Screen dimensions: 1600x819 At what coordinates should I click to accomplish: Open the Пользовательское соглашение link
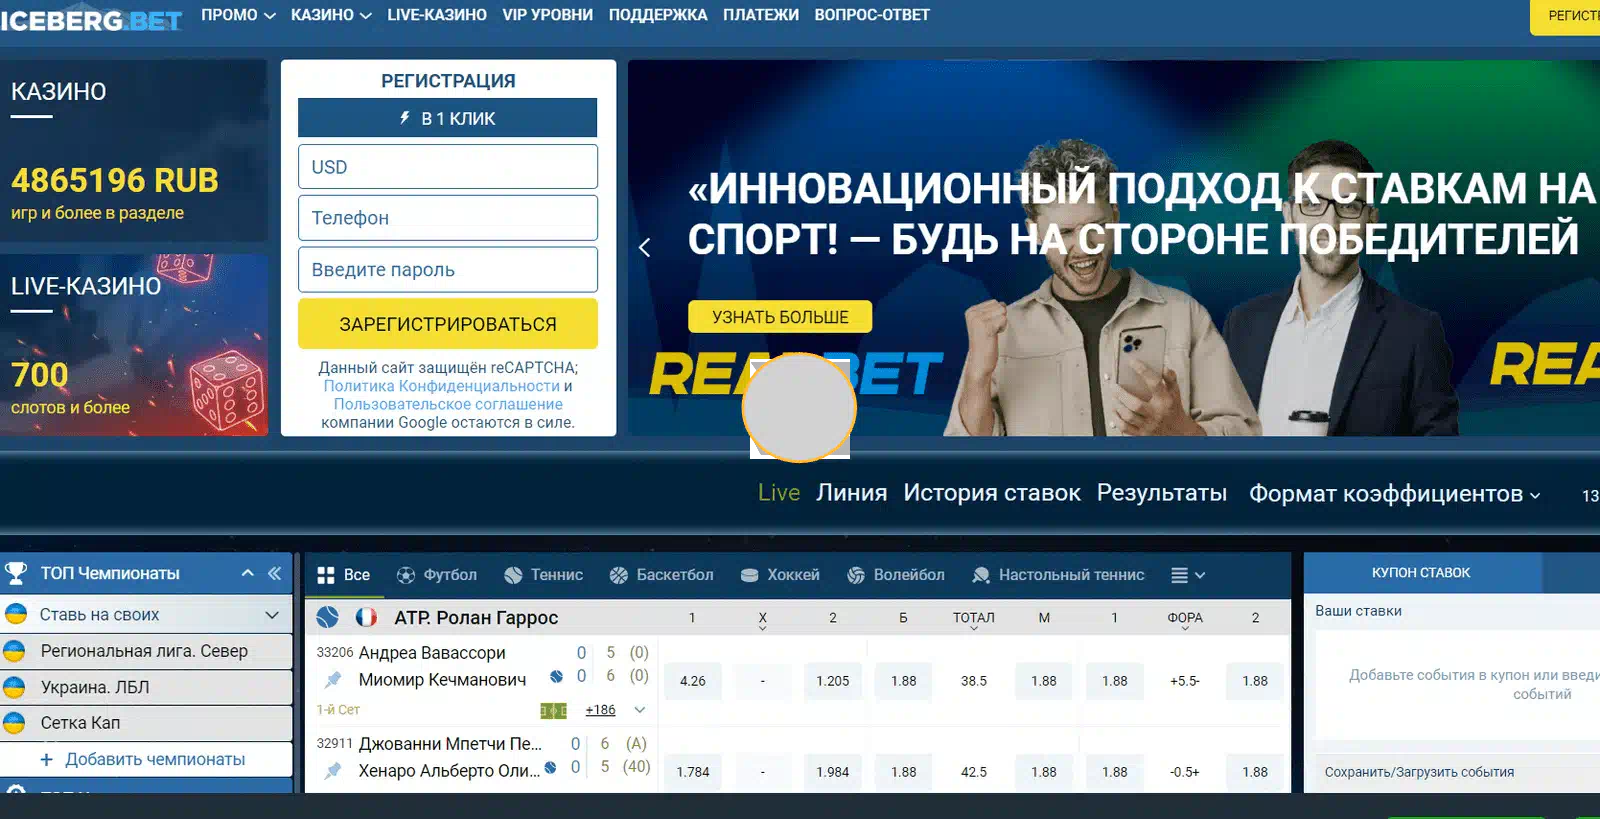point(448,404)
